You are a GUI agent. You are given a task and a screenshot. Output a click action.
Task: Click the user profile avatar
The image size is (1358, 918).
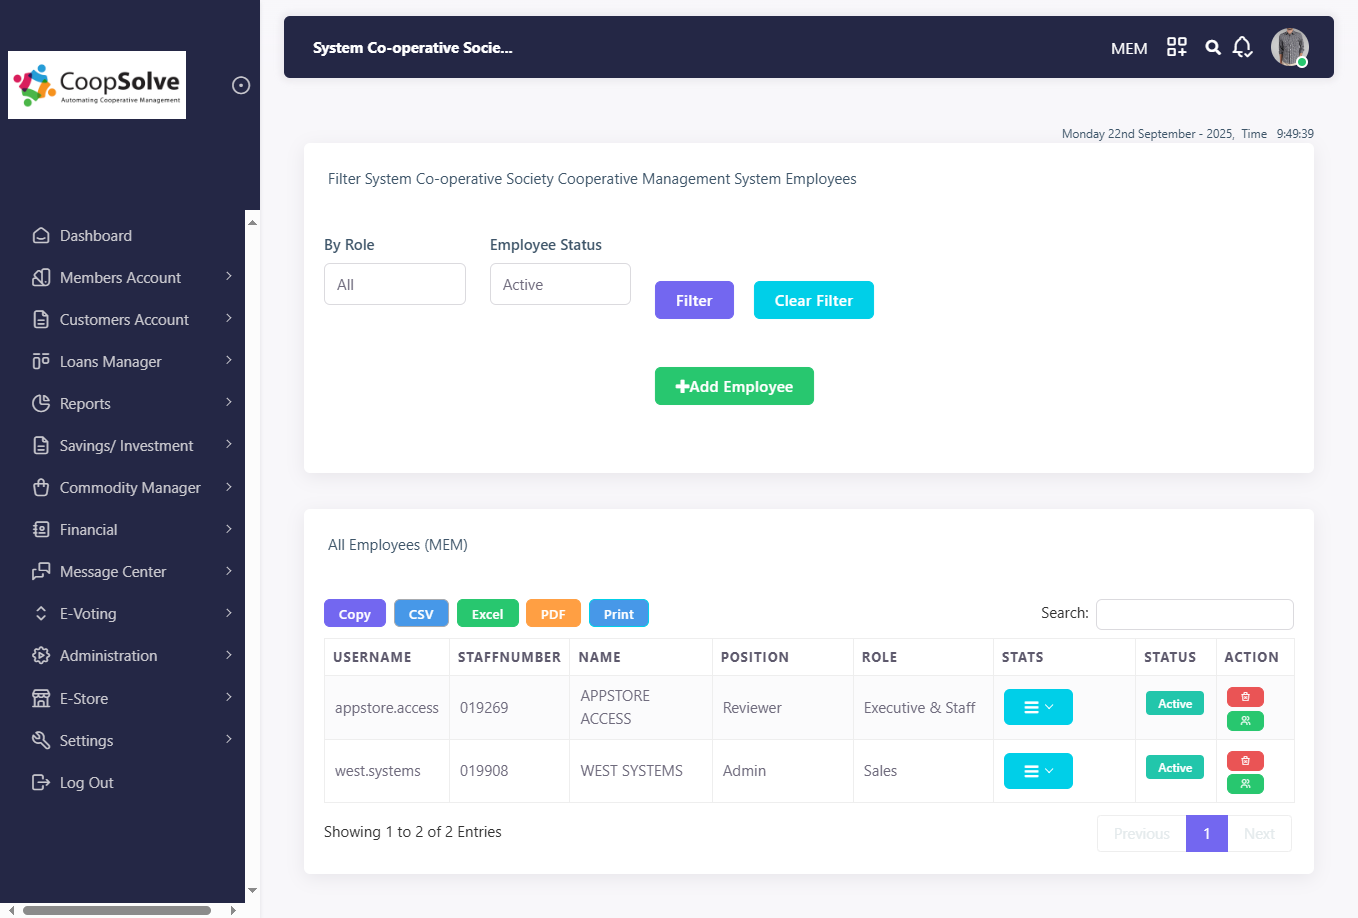[1289, 47]
